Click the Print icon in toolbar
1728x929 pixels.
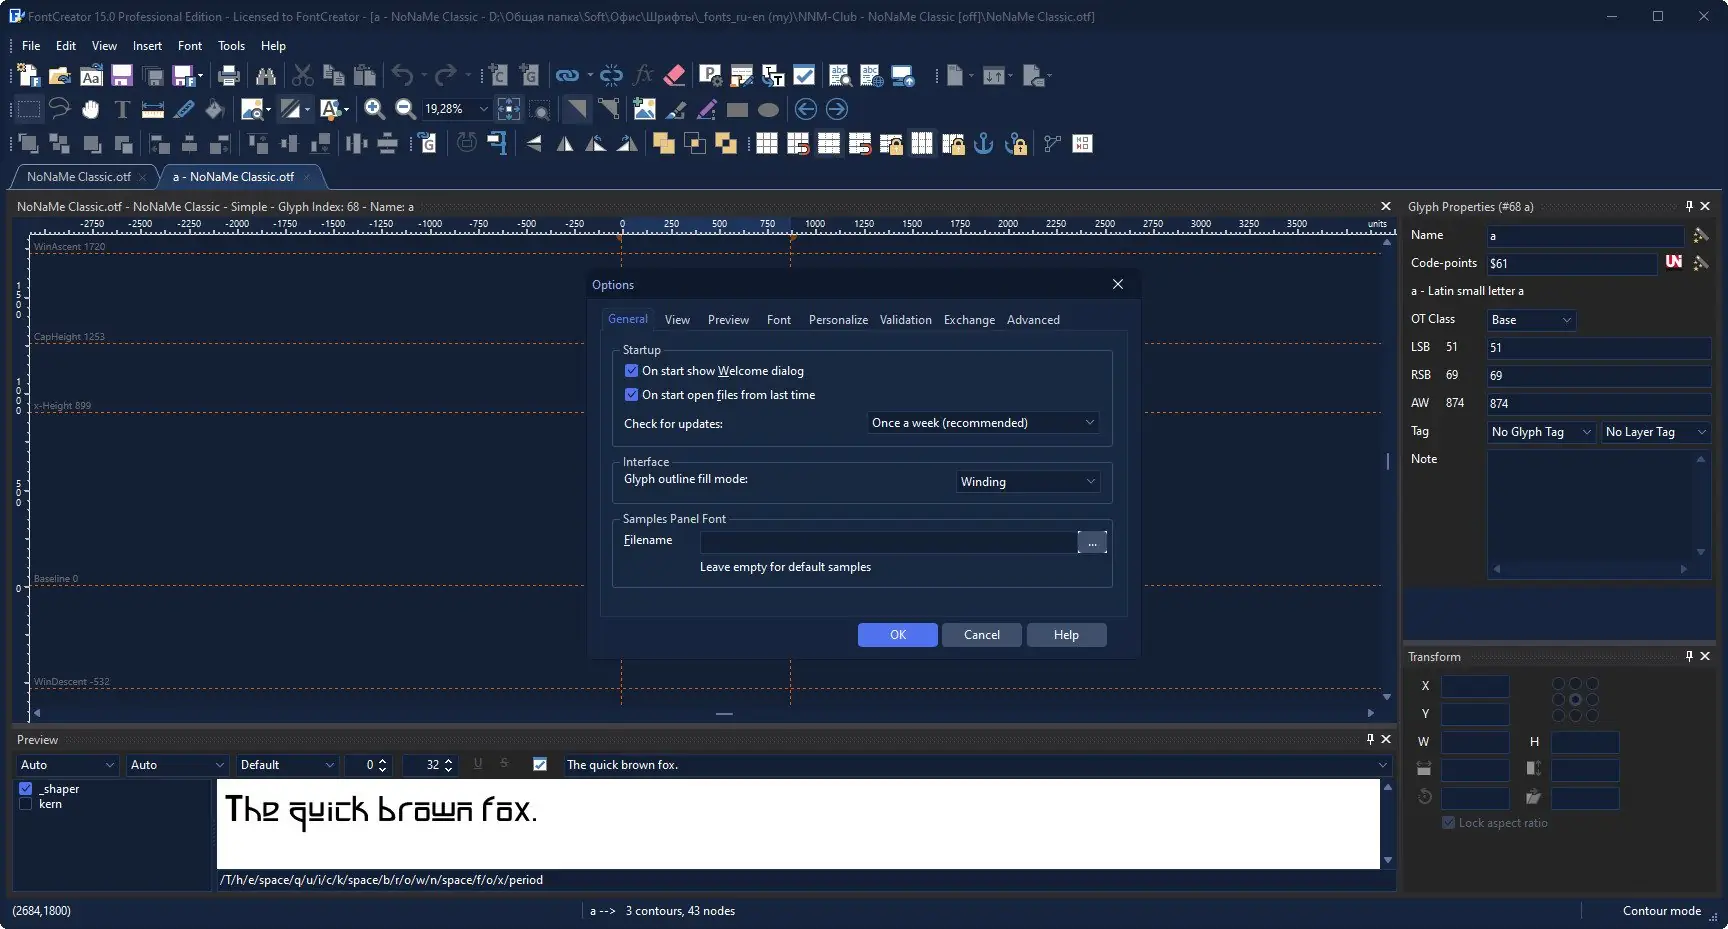229,75
